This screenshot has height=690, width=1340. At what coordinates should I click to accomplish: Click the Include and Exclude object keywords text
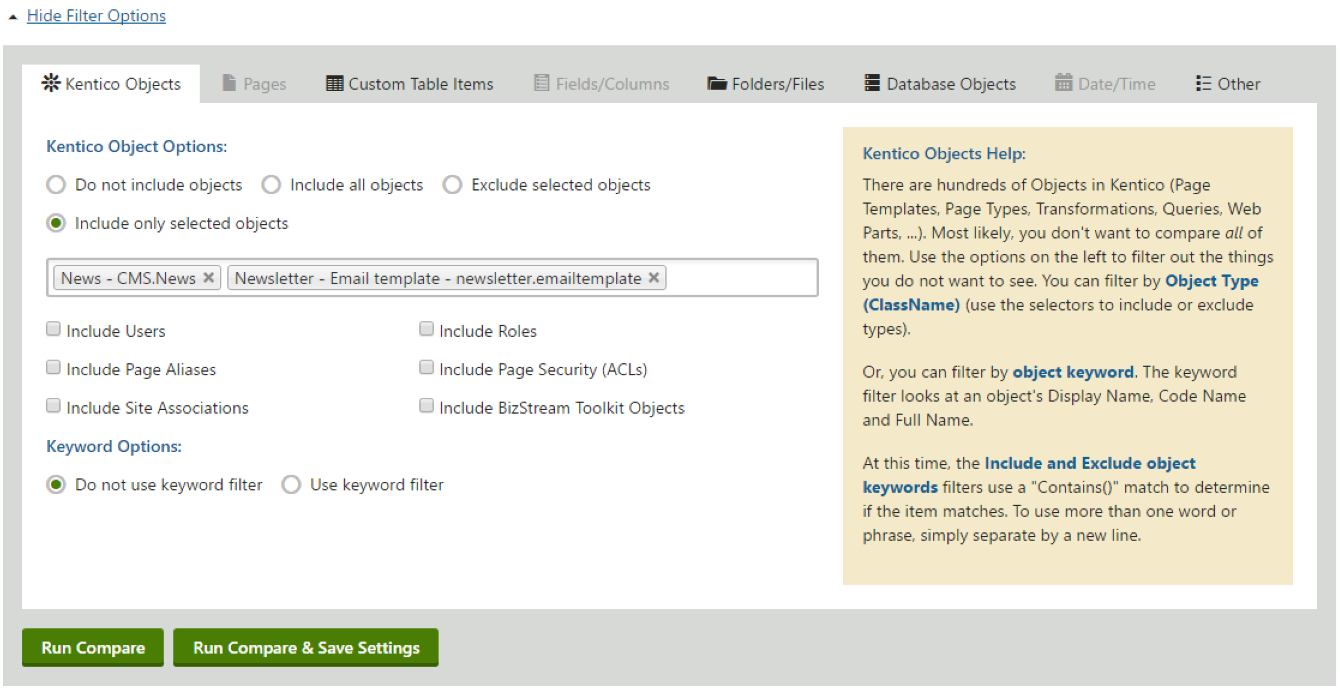[x=1029, y=475]
